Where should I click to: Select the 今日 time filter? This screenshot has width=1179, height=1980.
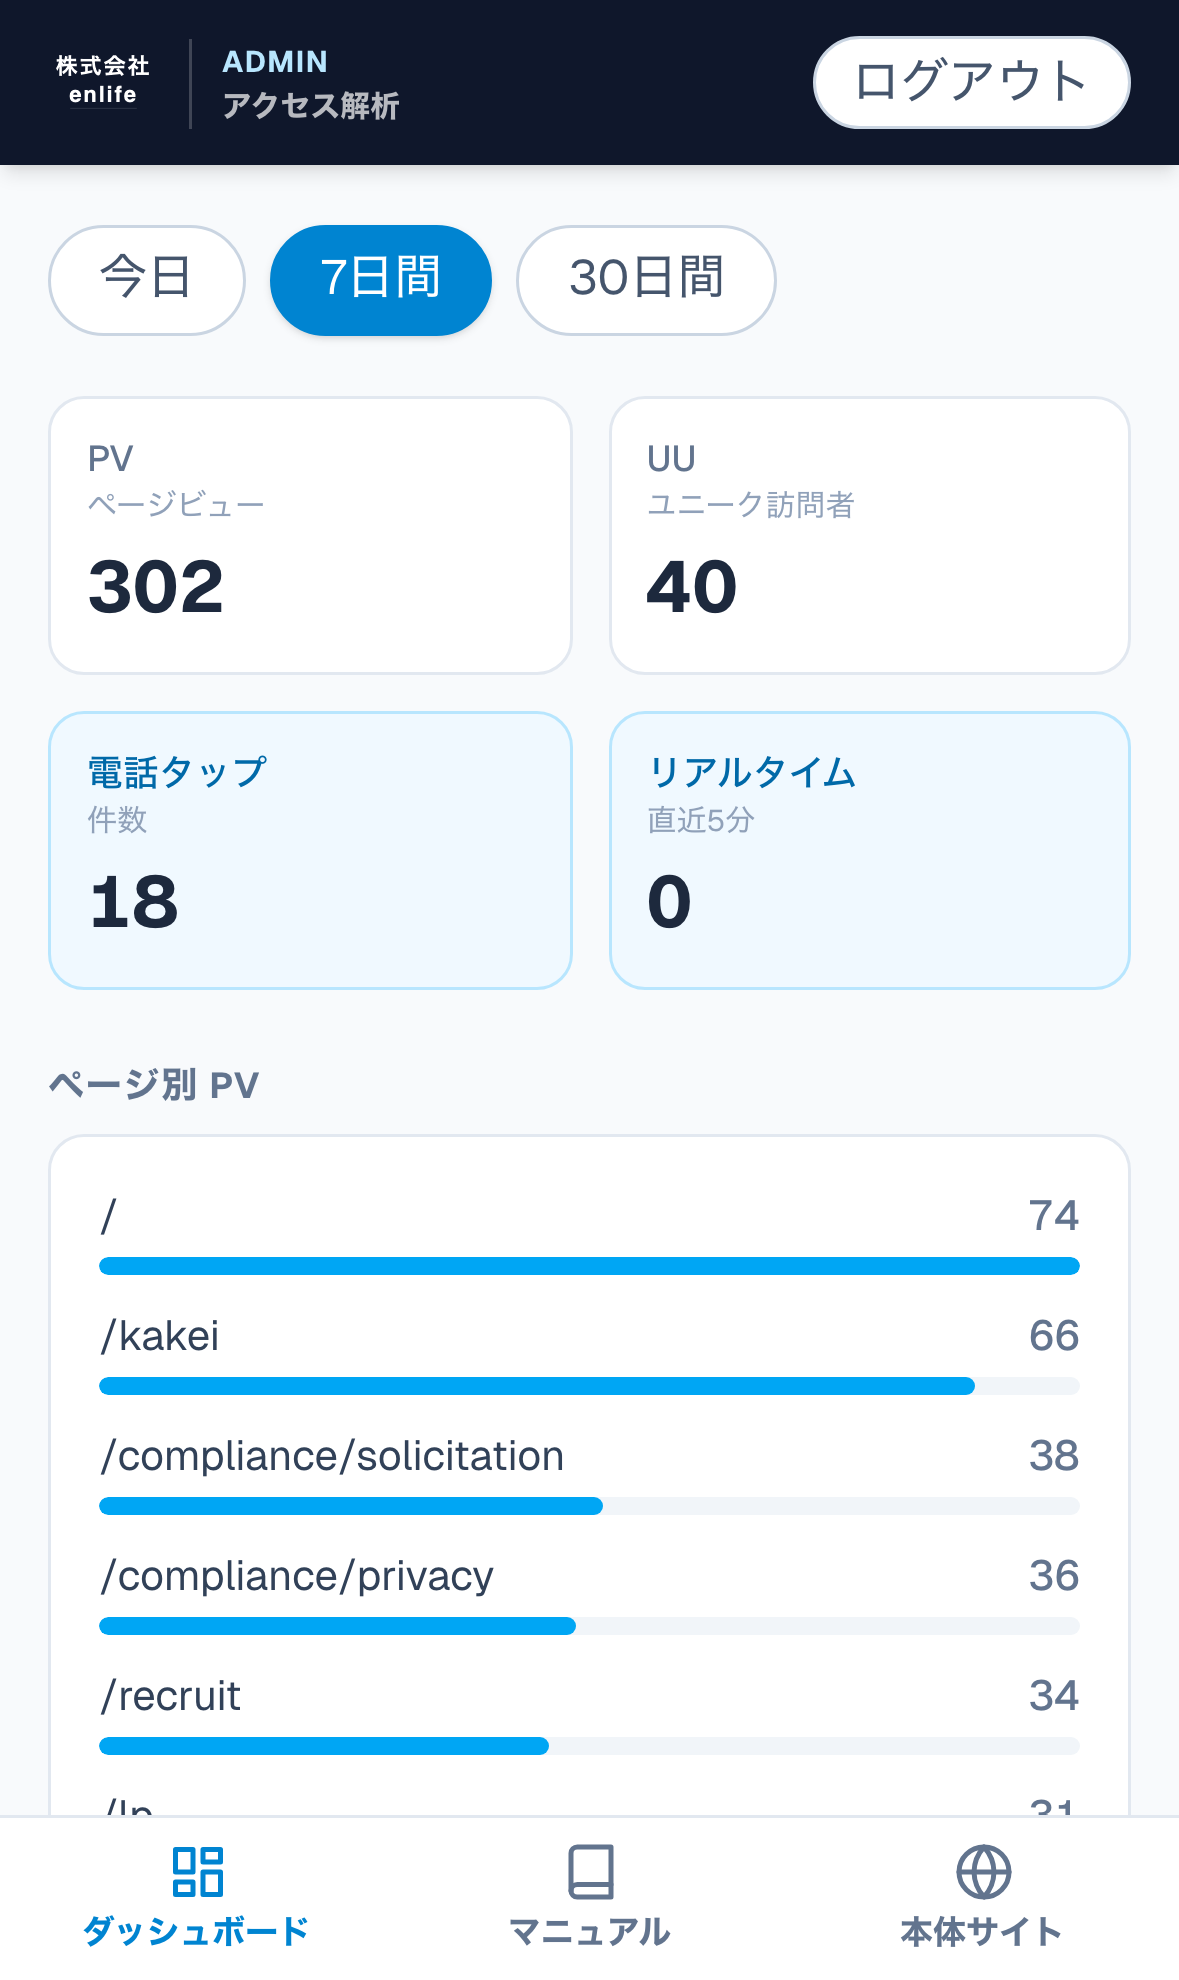(x=146, y=280)
